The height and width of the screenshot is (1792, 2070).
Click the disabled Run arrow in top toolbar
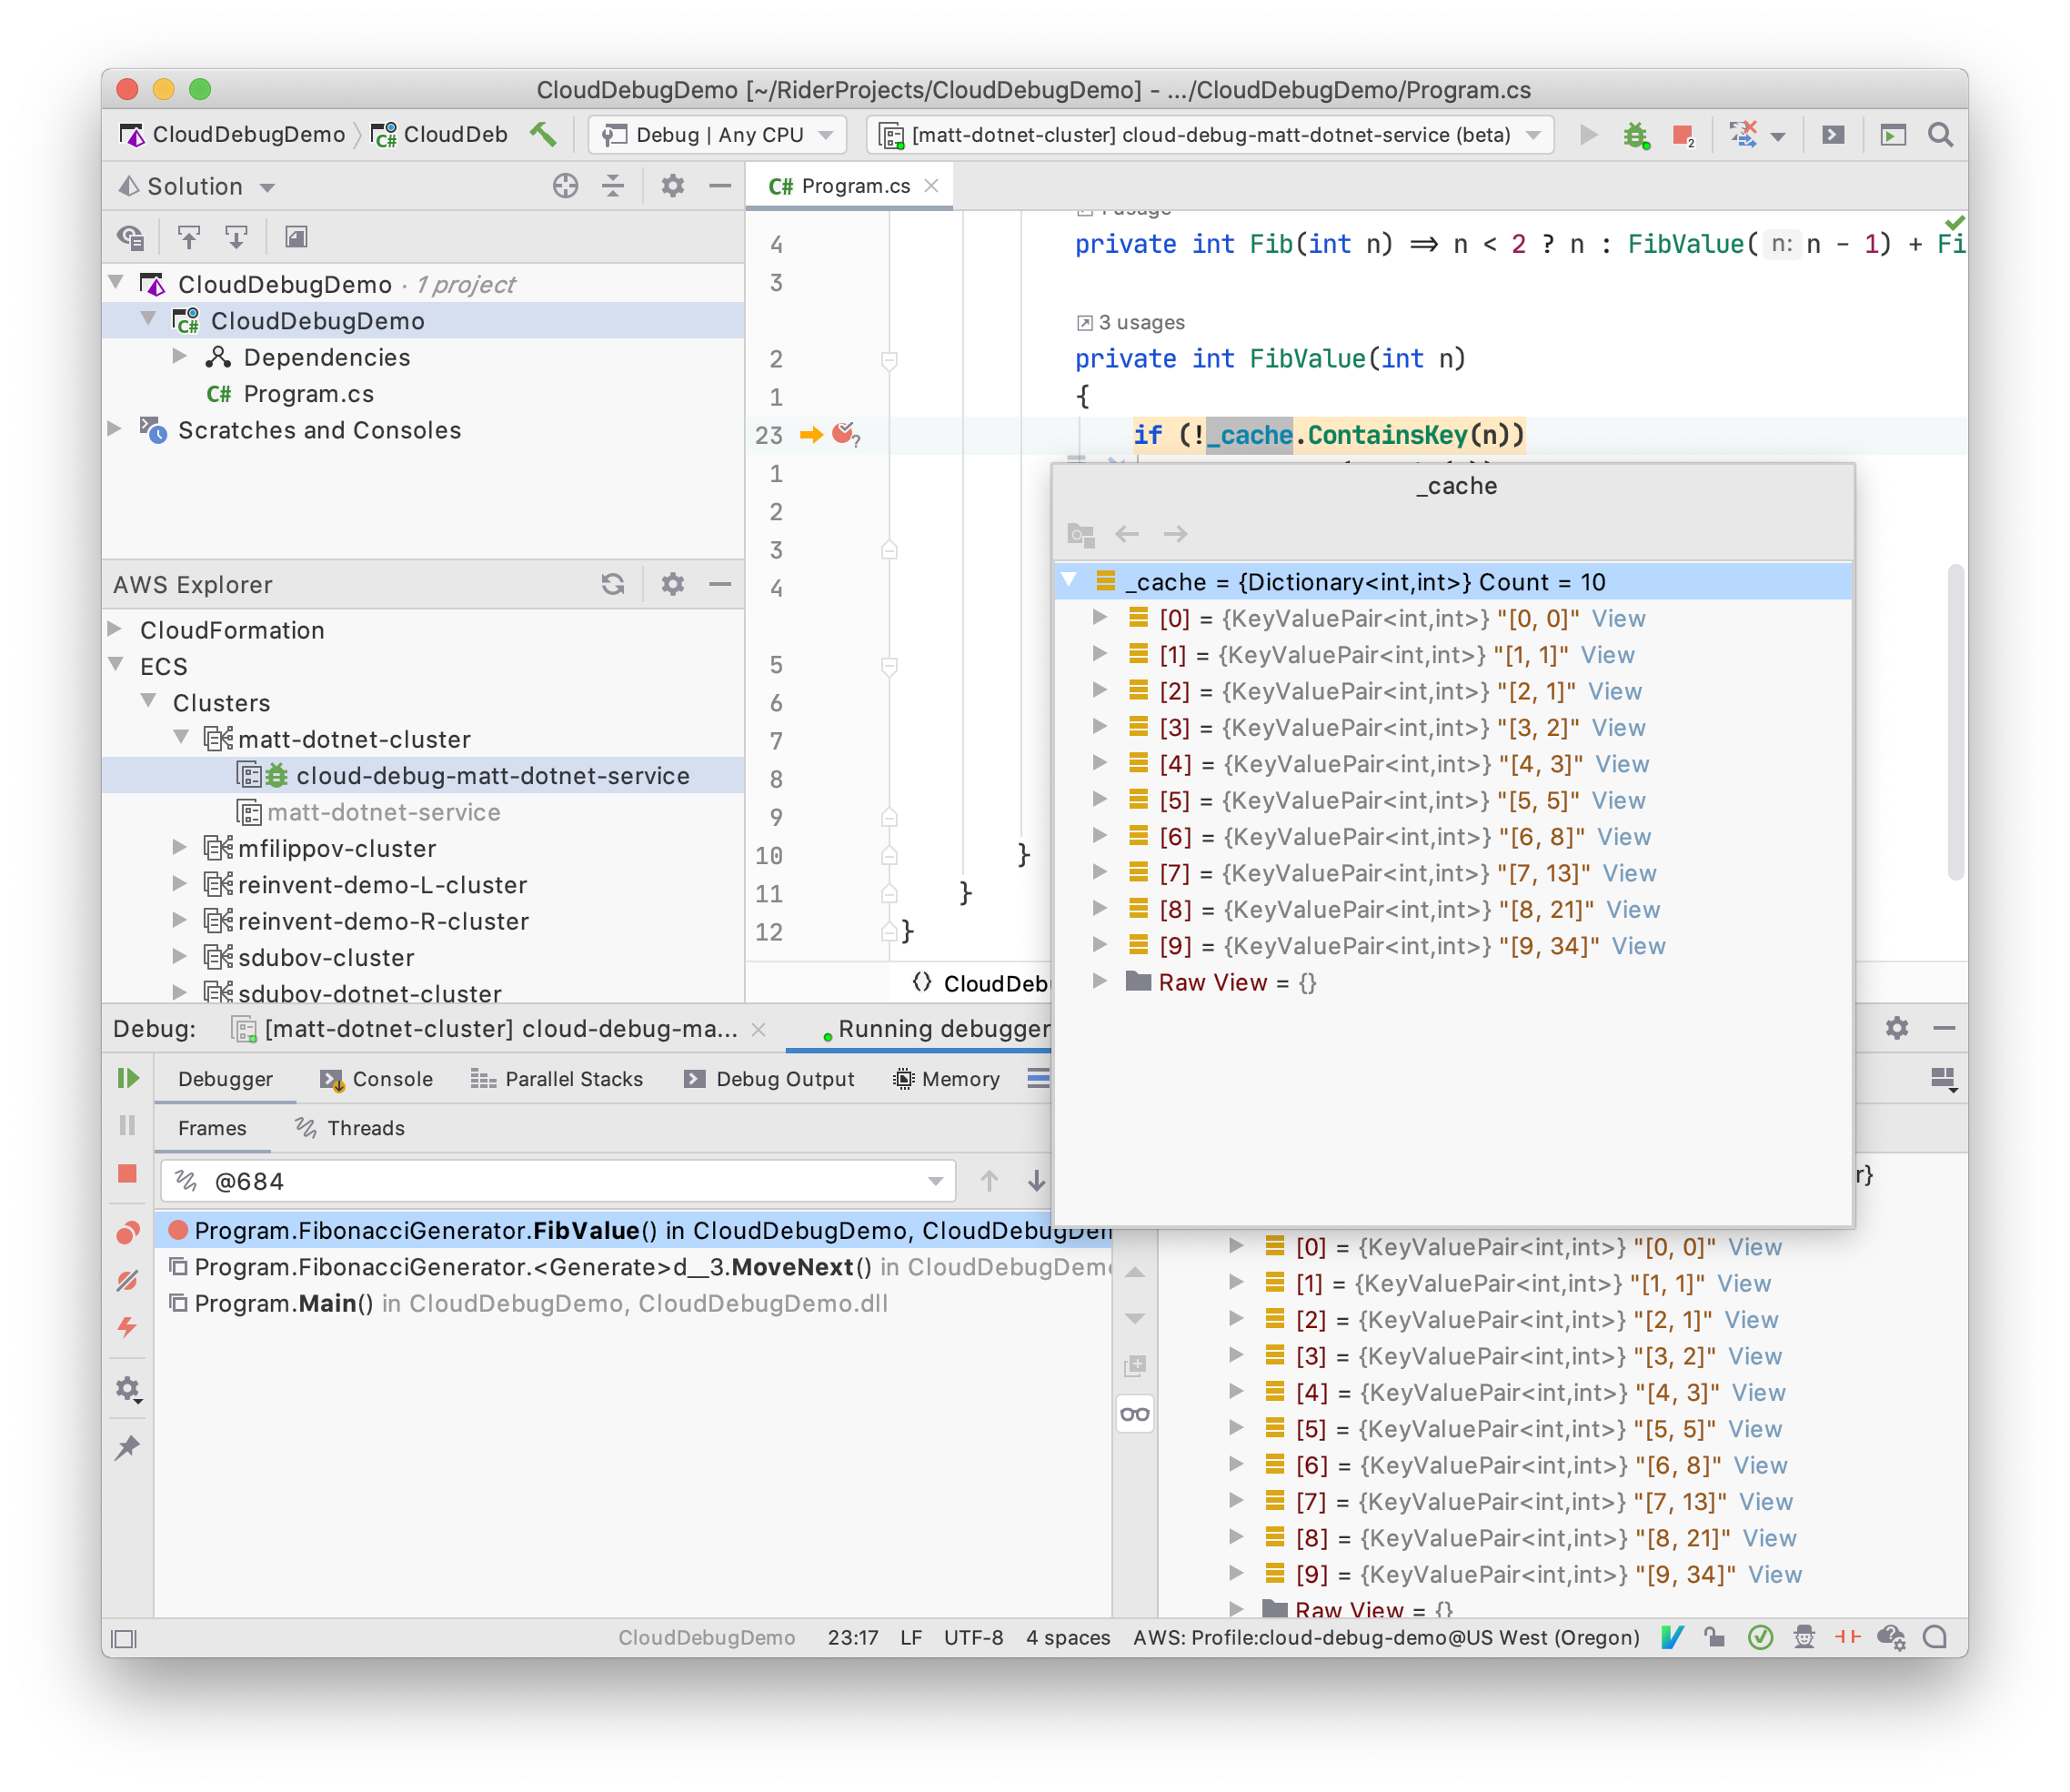click(1588, 134)
